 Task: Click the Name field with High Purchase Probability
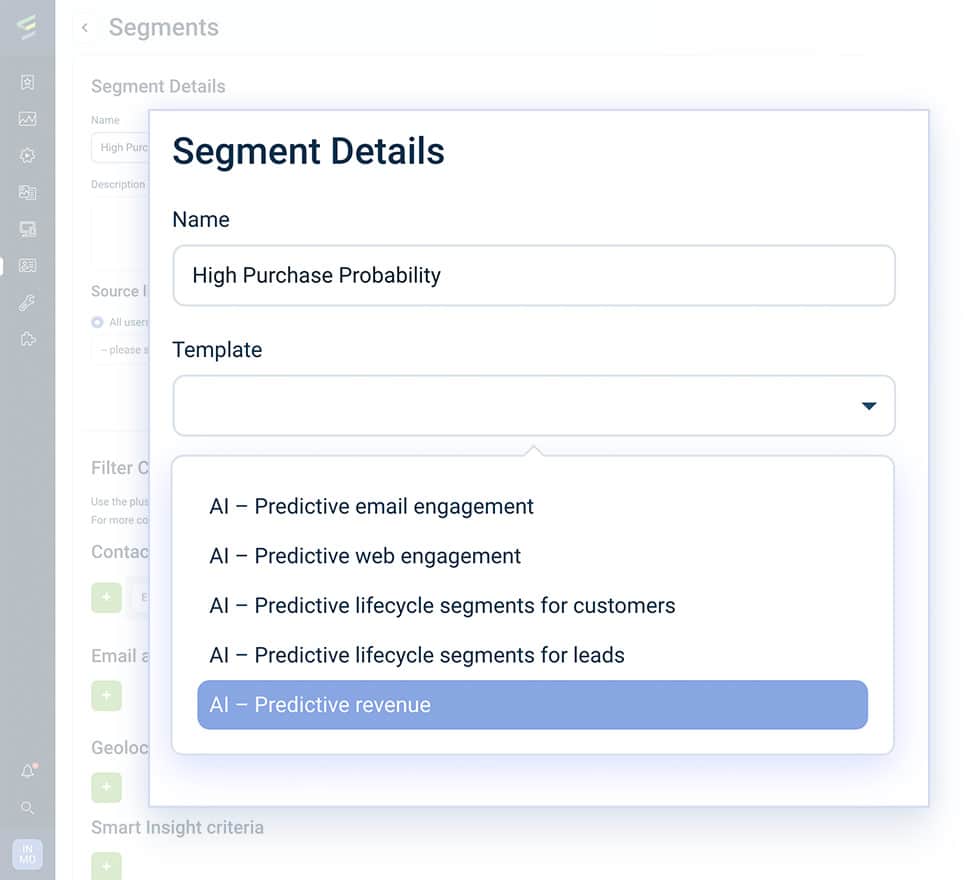533,275
